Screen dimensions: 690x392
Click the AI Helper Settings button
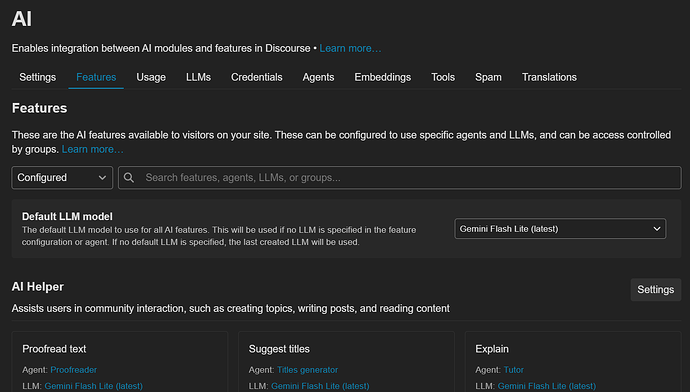pos(656,289)
